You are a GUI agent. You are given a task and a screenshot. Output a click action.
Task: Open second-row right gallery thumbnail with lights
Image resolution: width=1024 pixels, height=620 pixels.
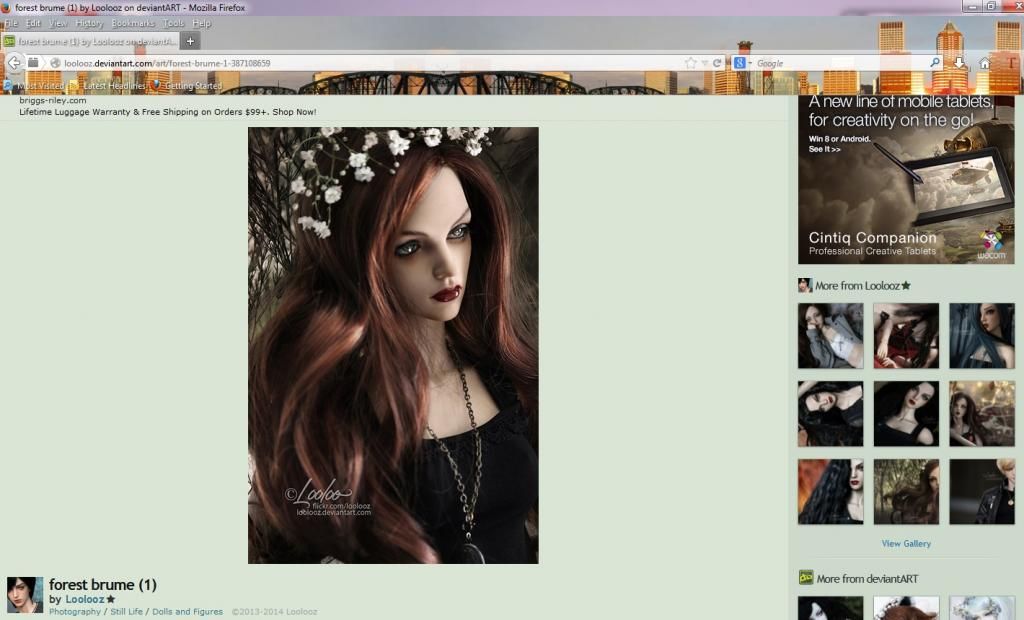982,414
